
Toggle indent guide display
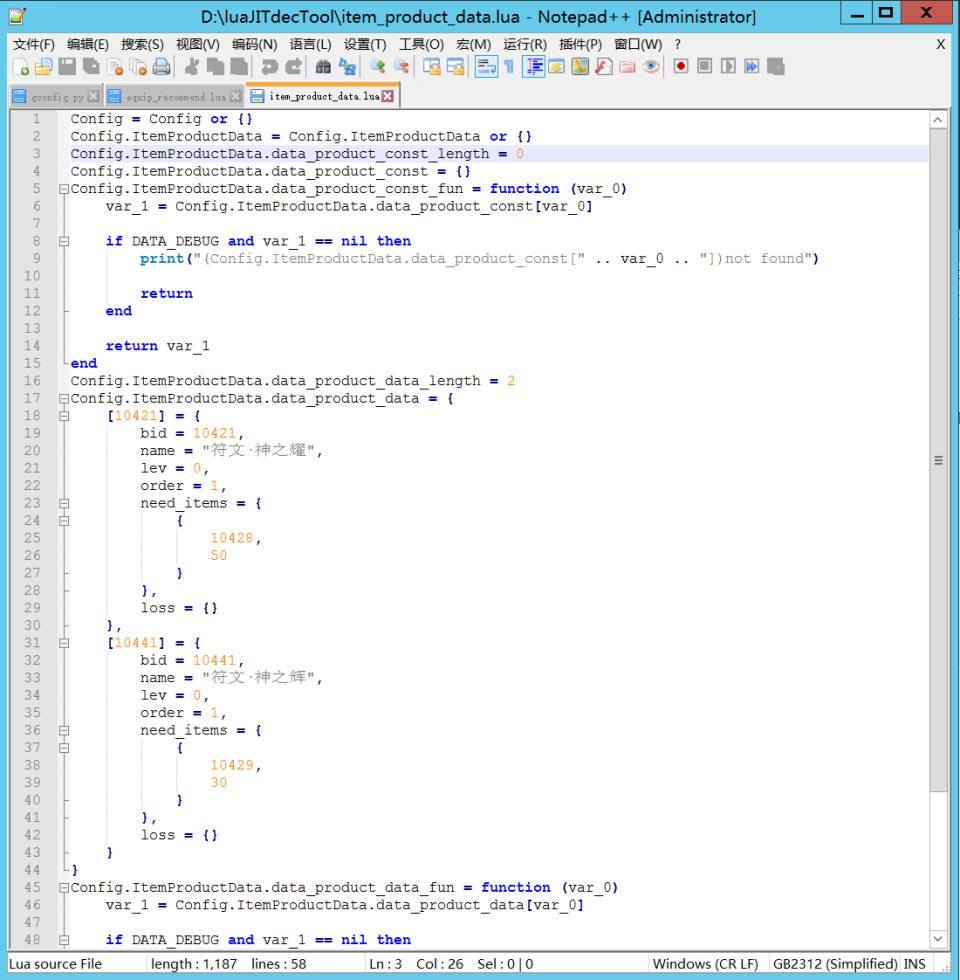click(532, 67)
